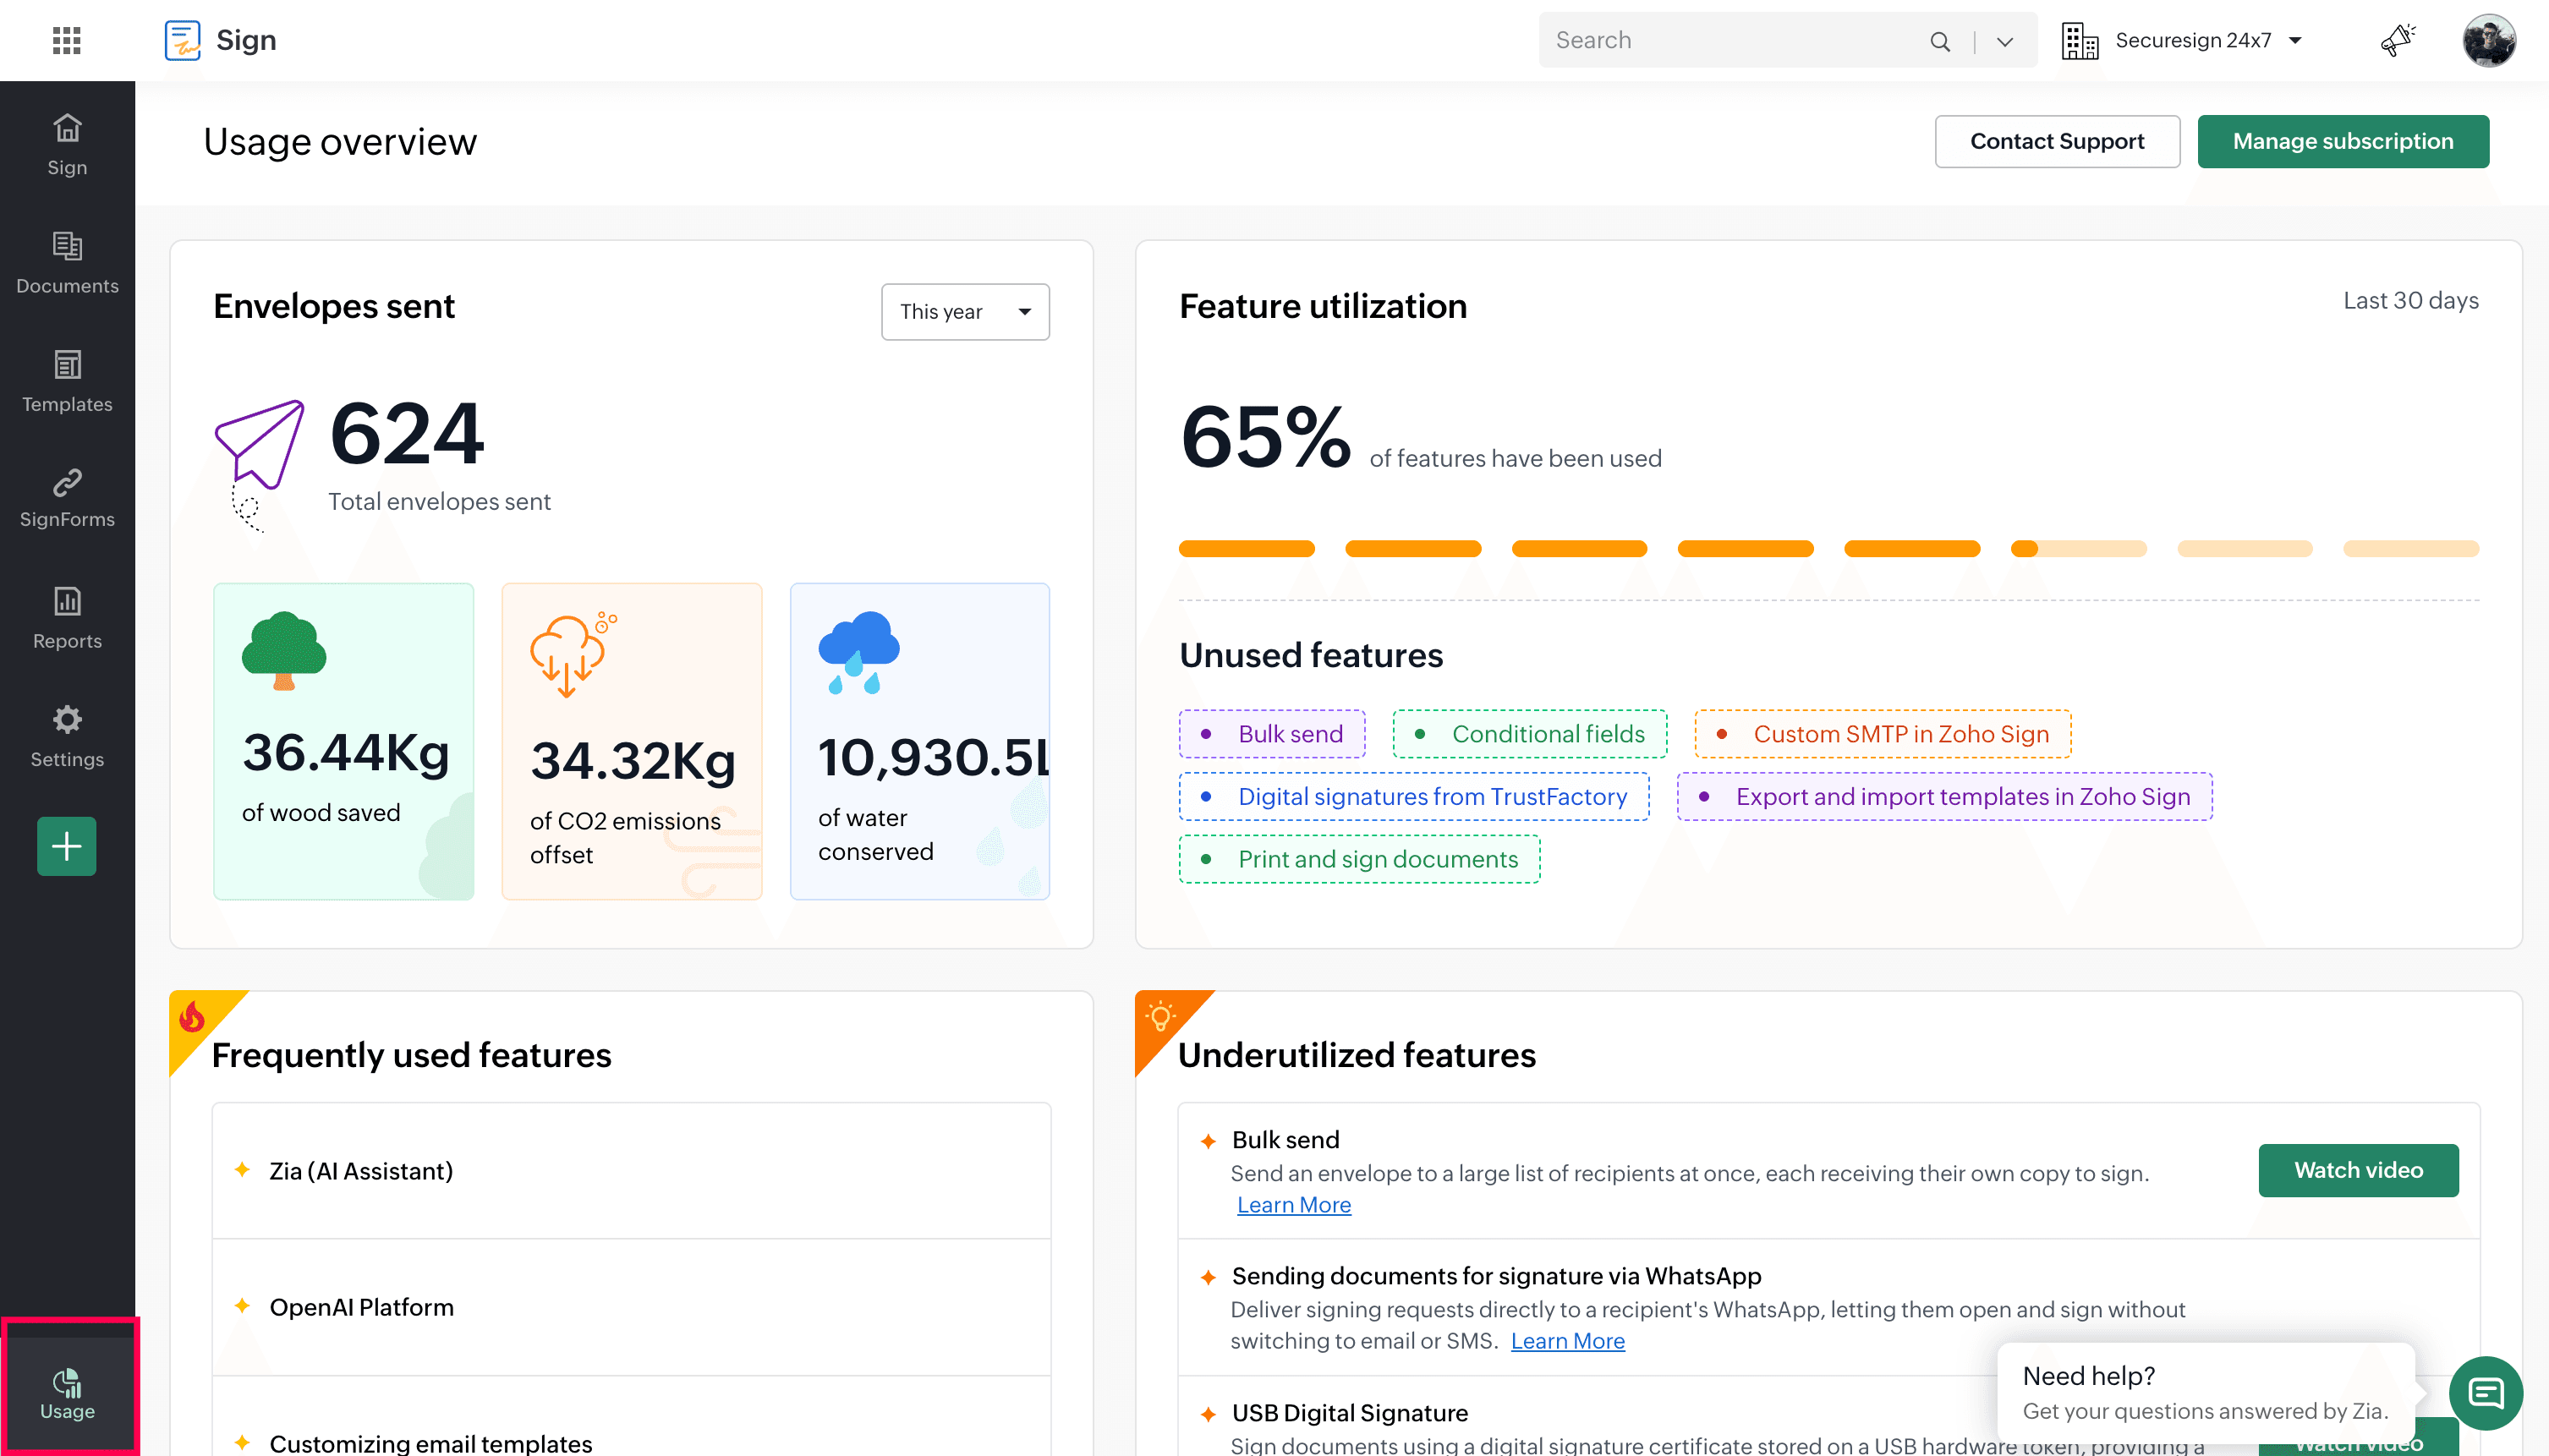Viewport: 2549px width, 1456px height.
Task: Select Export and import templates tag
Action: pyautogui.click(x=1944, y=797)
